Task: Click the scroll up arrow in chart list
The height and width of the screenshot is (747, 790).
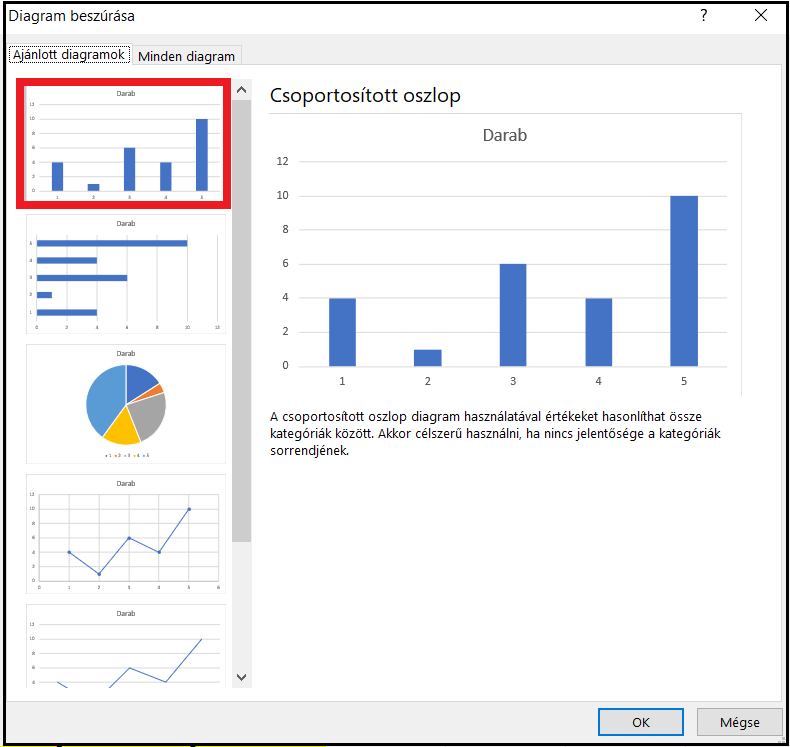Action: click(x=241, y=91)
